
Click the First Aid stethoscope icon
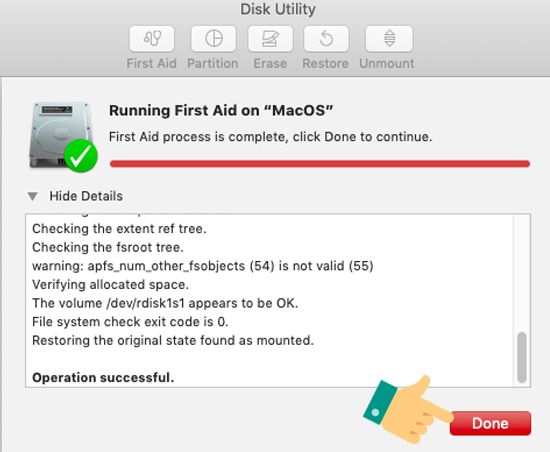coord(152,38)
